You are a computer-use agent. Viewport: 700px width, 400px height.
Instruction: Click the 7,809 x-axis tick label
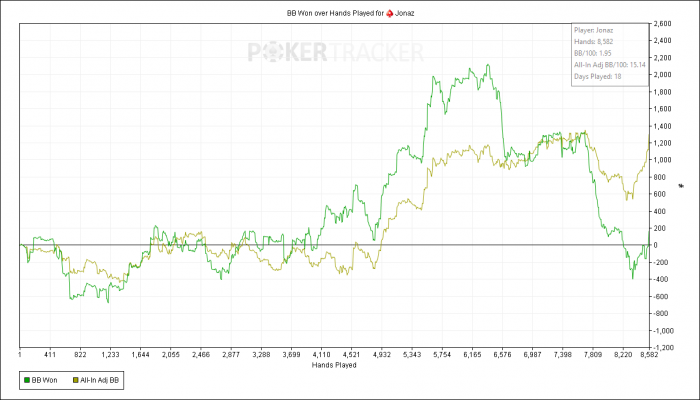[x=592, y=355]
